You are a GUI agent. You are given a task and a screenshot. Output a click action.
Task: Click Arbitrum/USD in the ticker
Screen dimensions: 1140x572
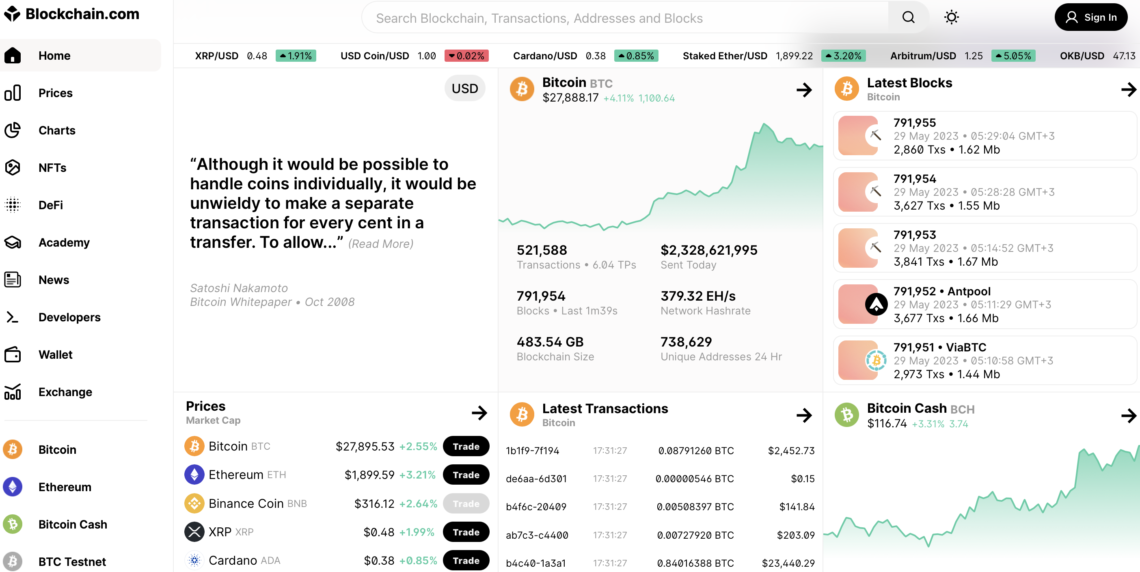pyautogui.click(x=963, y=55)
